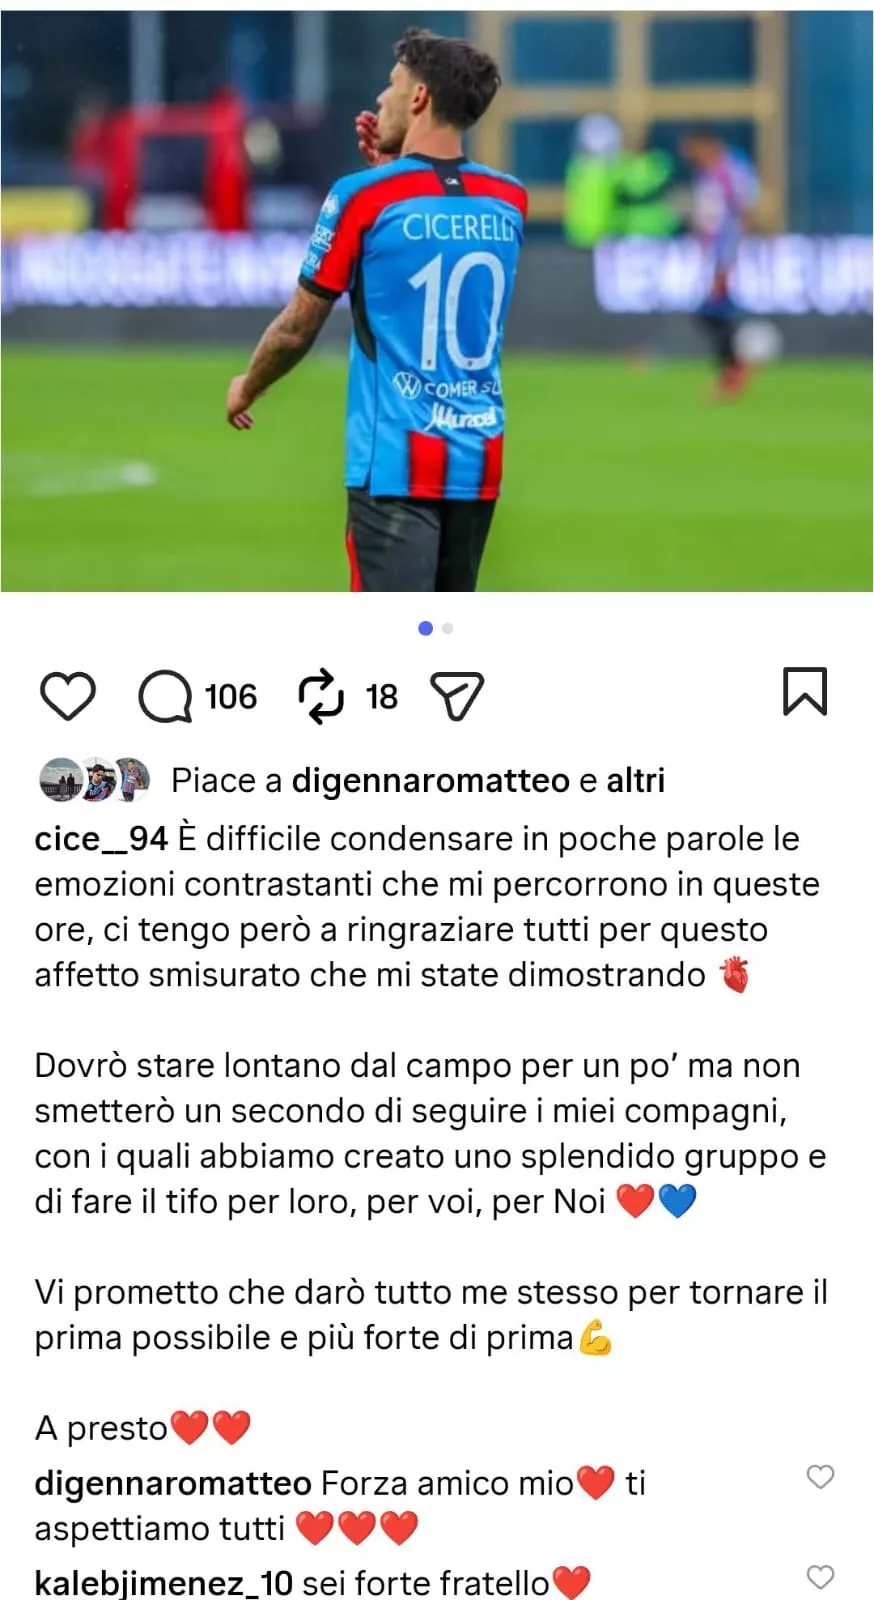Open cice__94 profile from caption
The height and width of the screenshot is (1600, 874).
tap(101, 838)
